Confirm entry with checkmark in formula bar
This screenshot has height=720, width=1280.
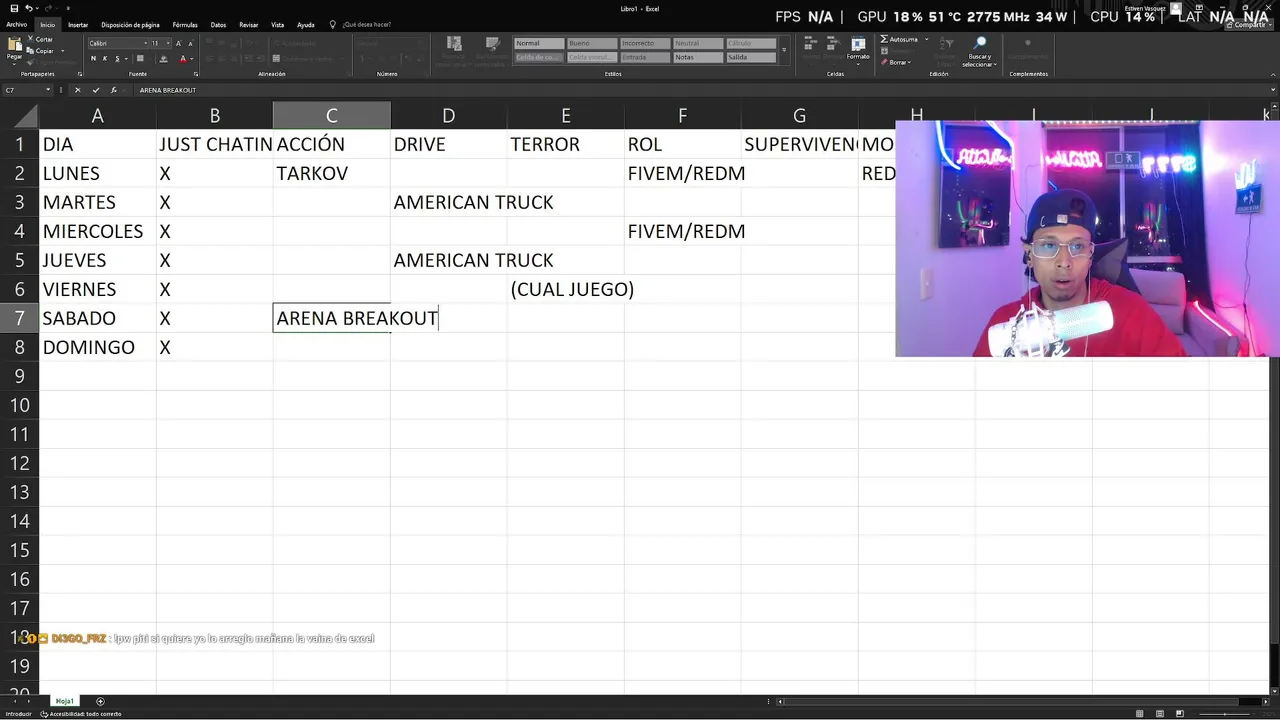[96, 90]
